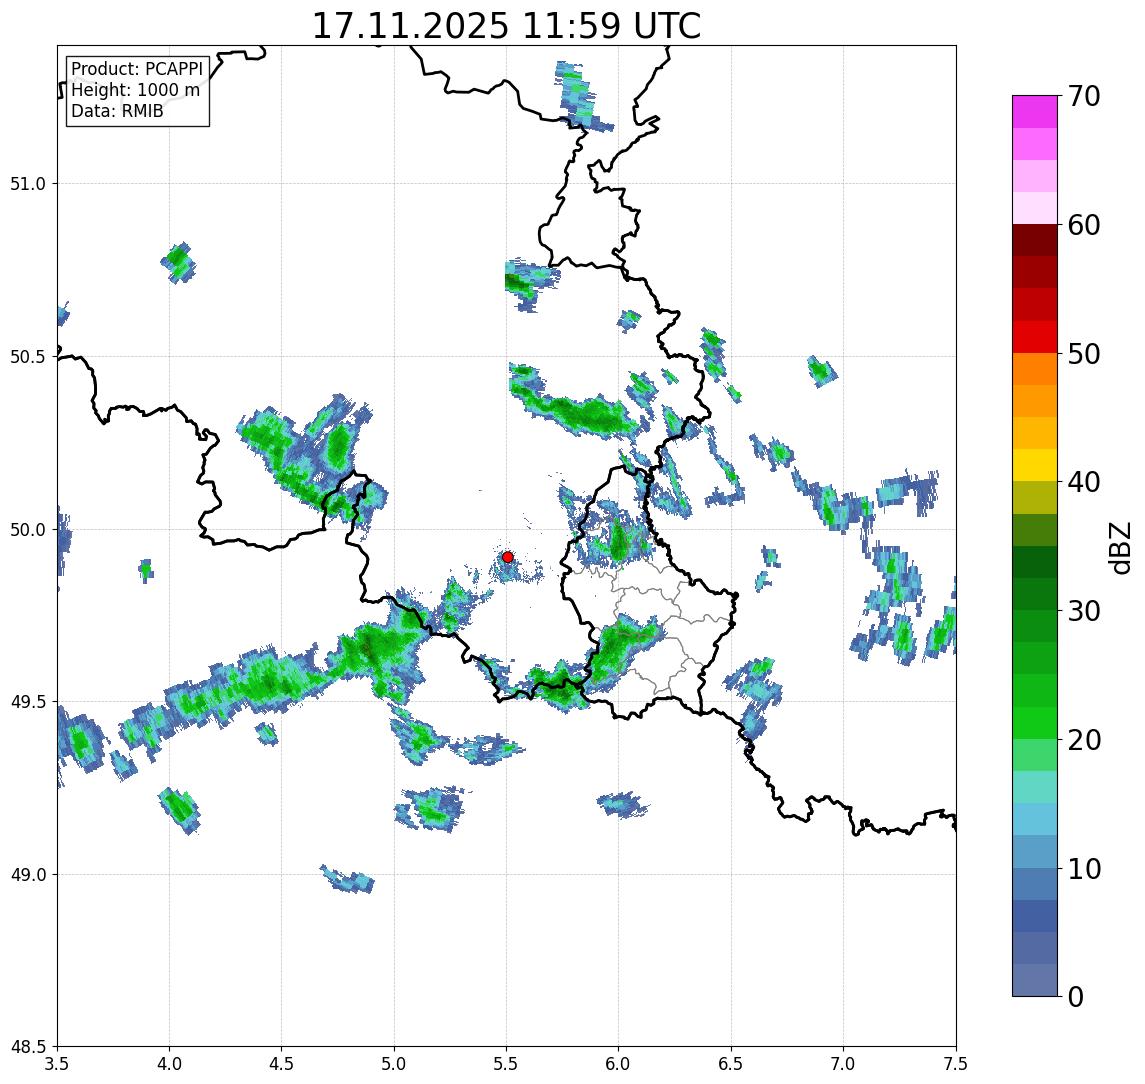Click the colorbar tick label 10
This screenshot has height=1084, width=1145.
(1084, 869)
